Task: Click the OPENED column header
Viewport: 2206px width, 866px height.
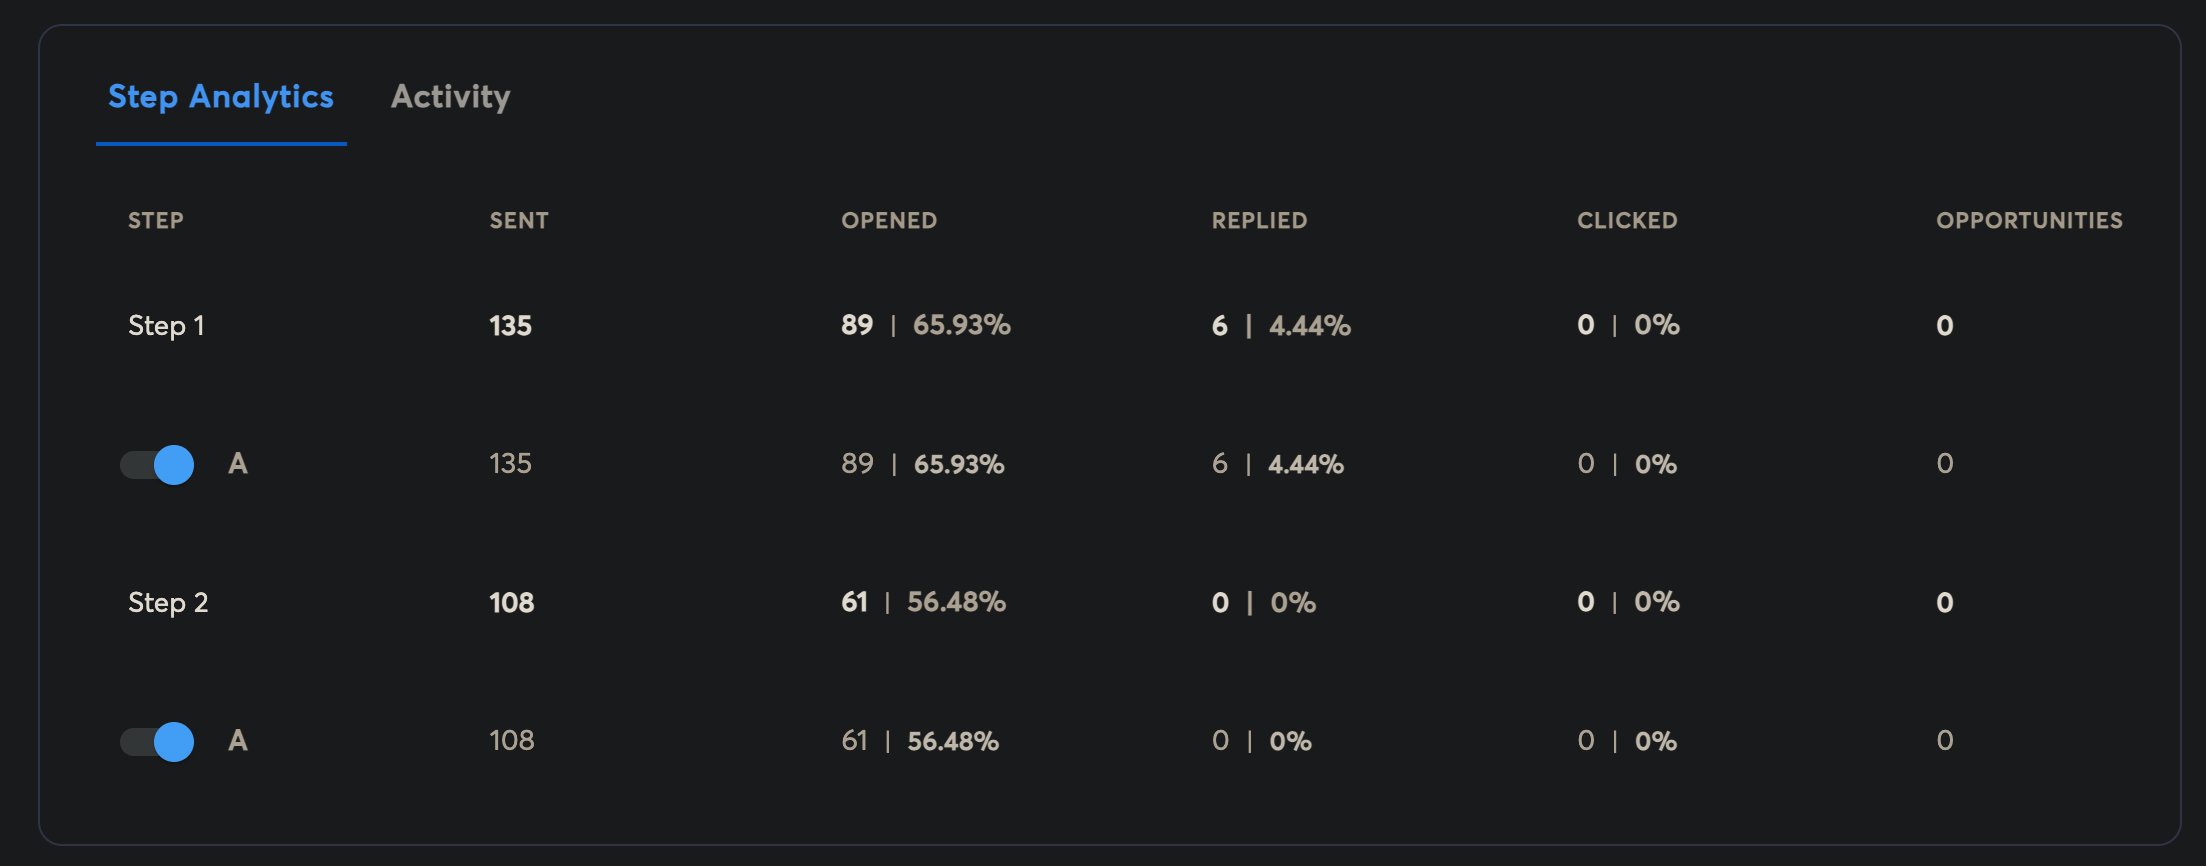Action: (889, 220)
